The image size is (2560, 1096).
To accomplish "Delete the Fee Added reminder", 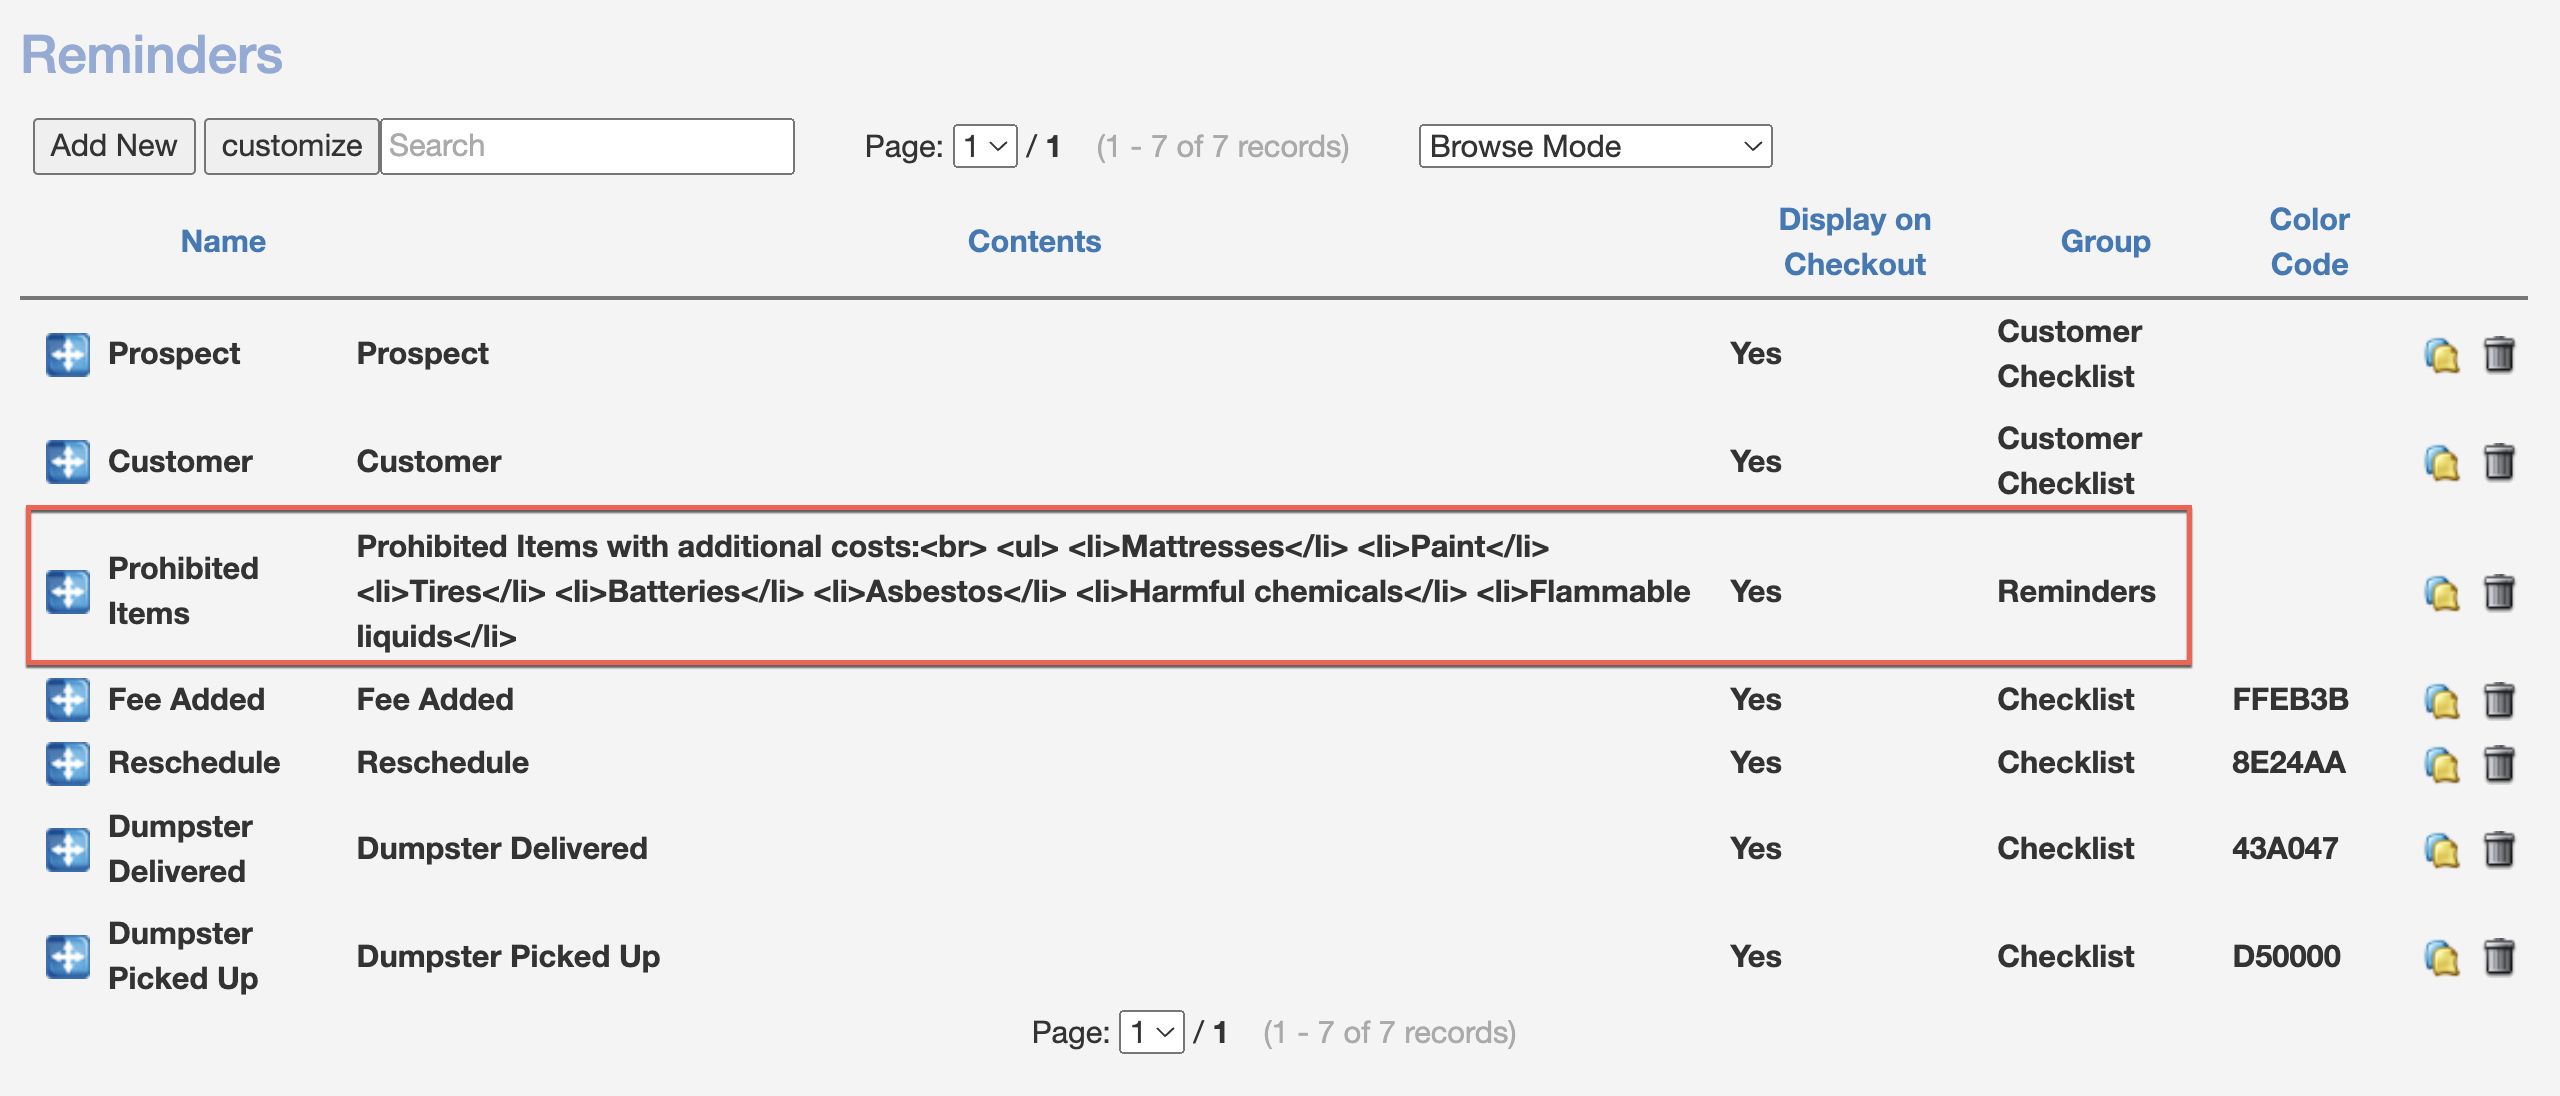I will pyautogui.click(x=2499, y=700).
